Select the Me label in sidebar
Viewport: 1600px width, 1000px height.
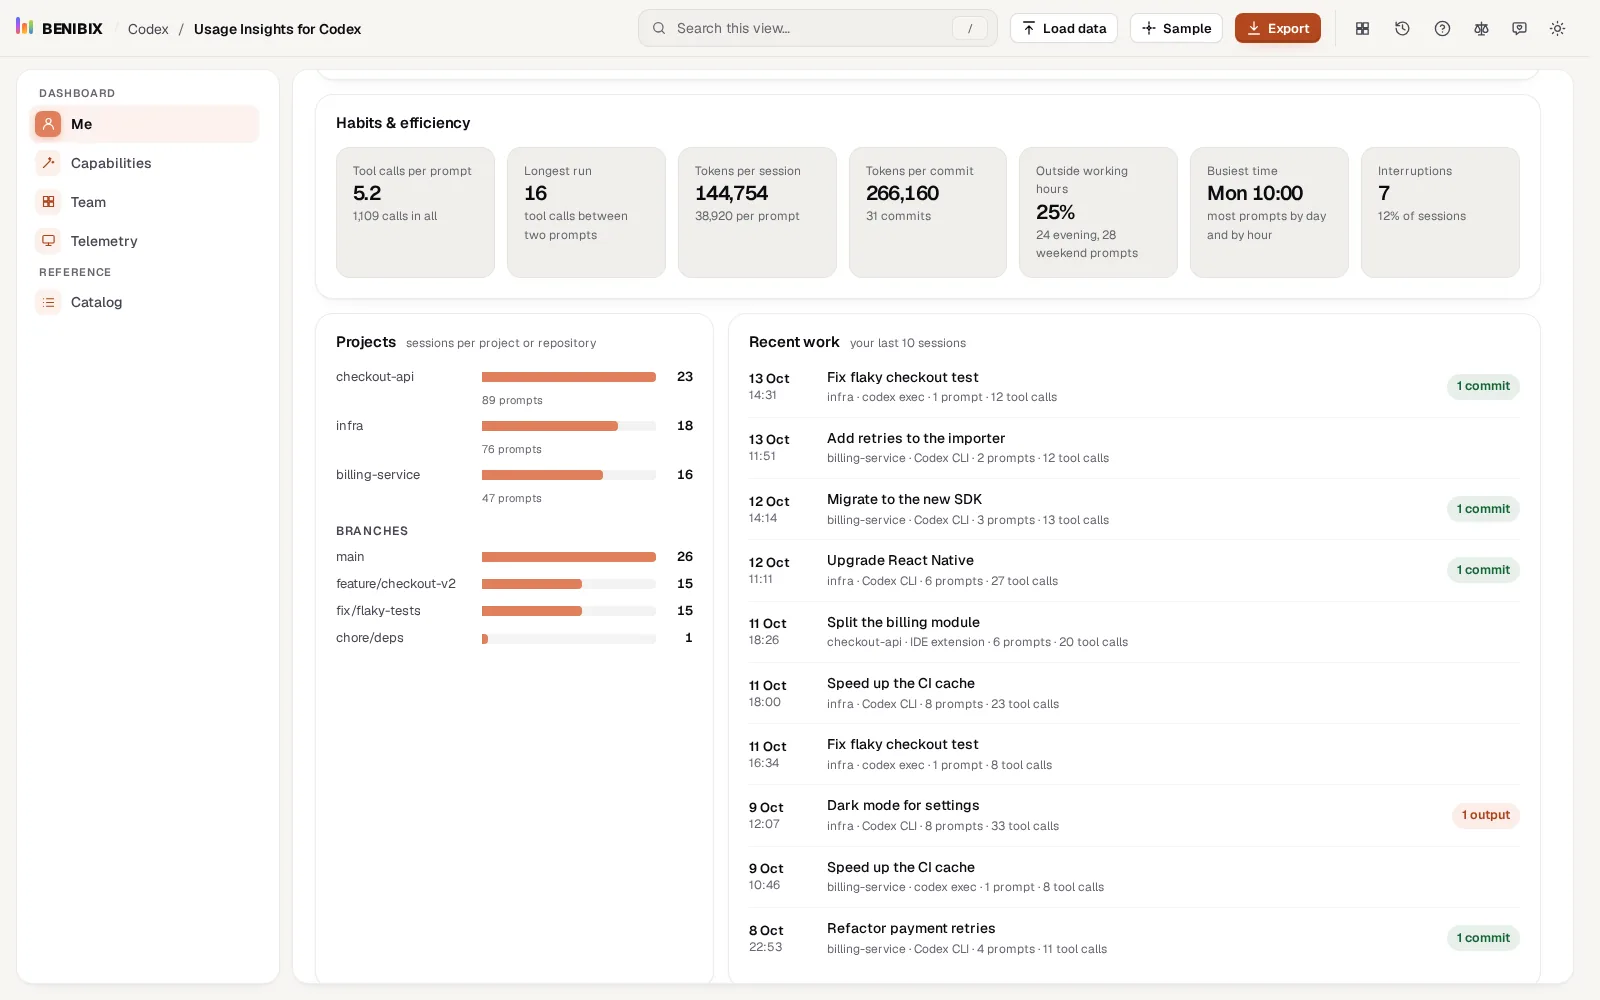(82, 124)
